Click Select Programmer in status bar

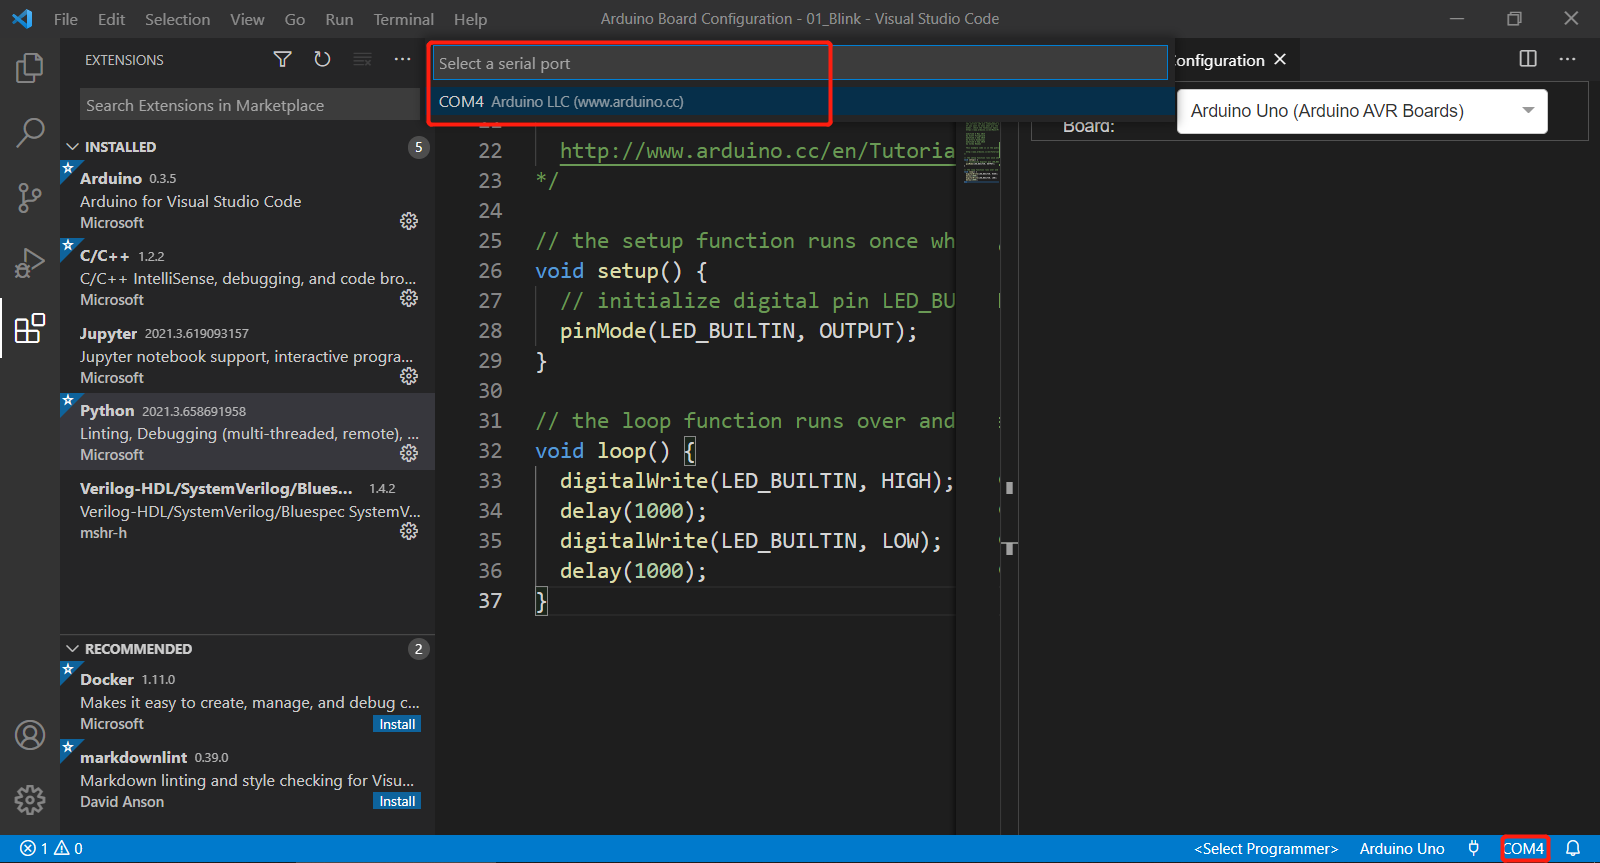(x=1266, y=848)
